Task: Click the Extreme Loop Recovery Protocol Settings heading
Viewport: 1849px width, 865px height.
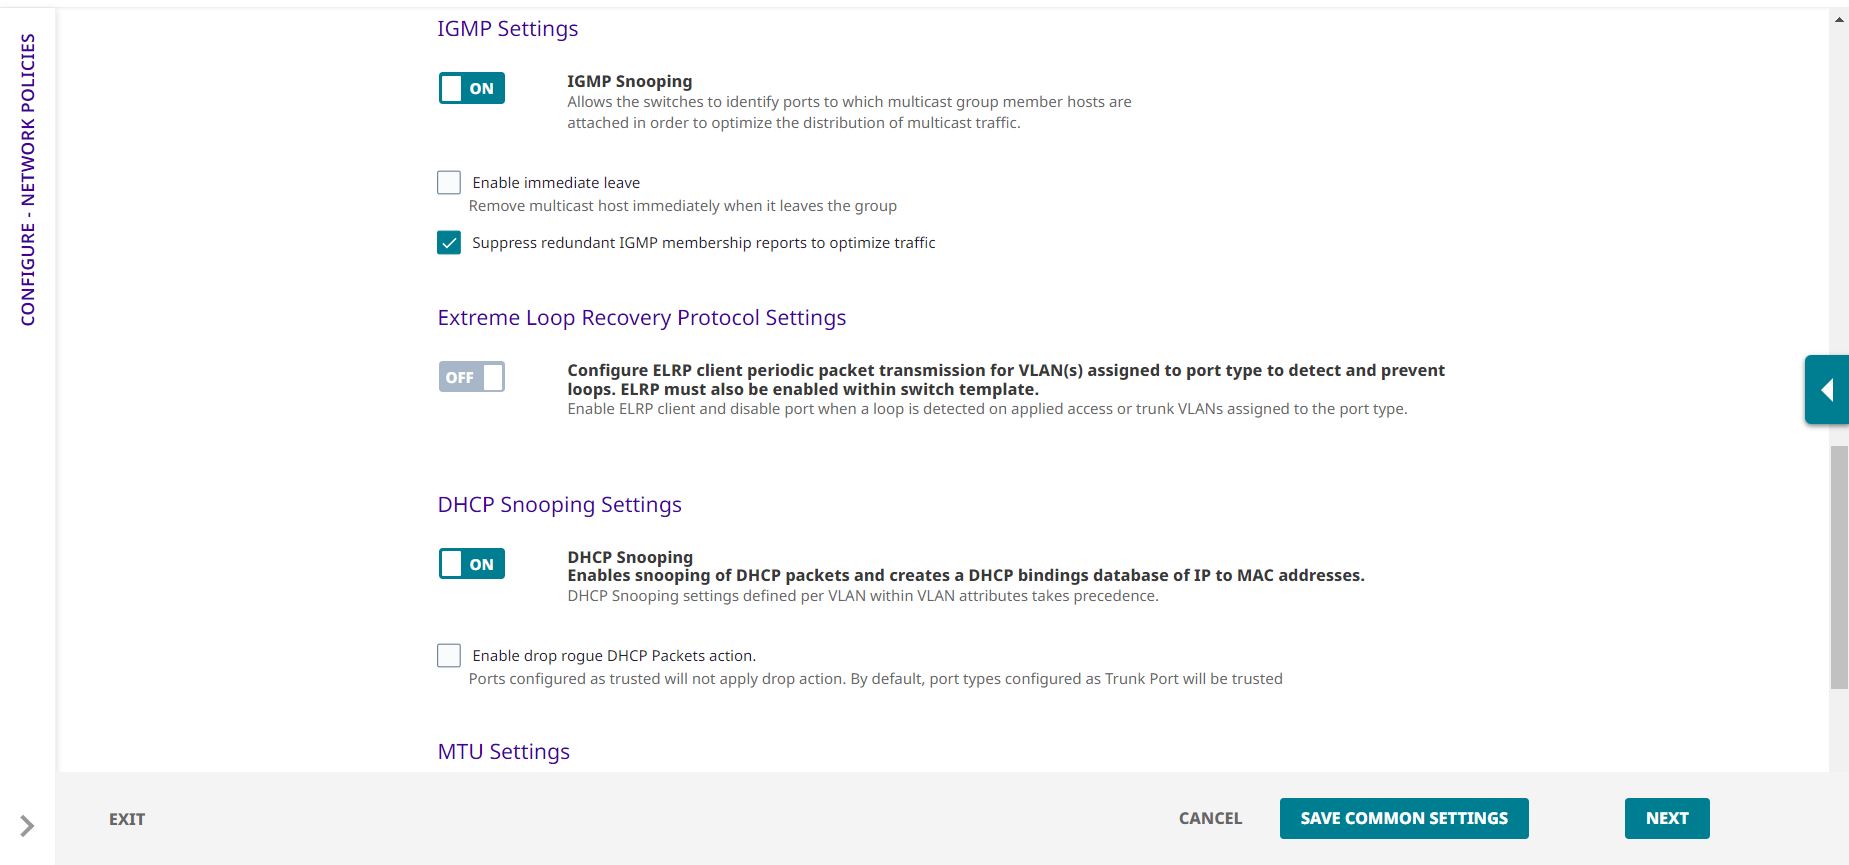Action: (x=641, y=317)
